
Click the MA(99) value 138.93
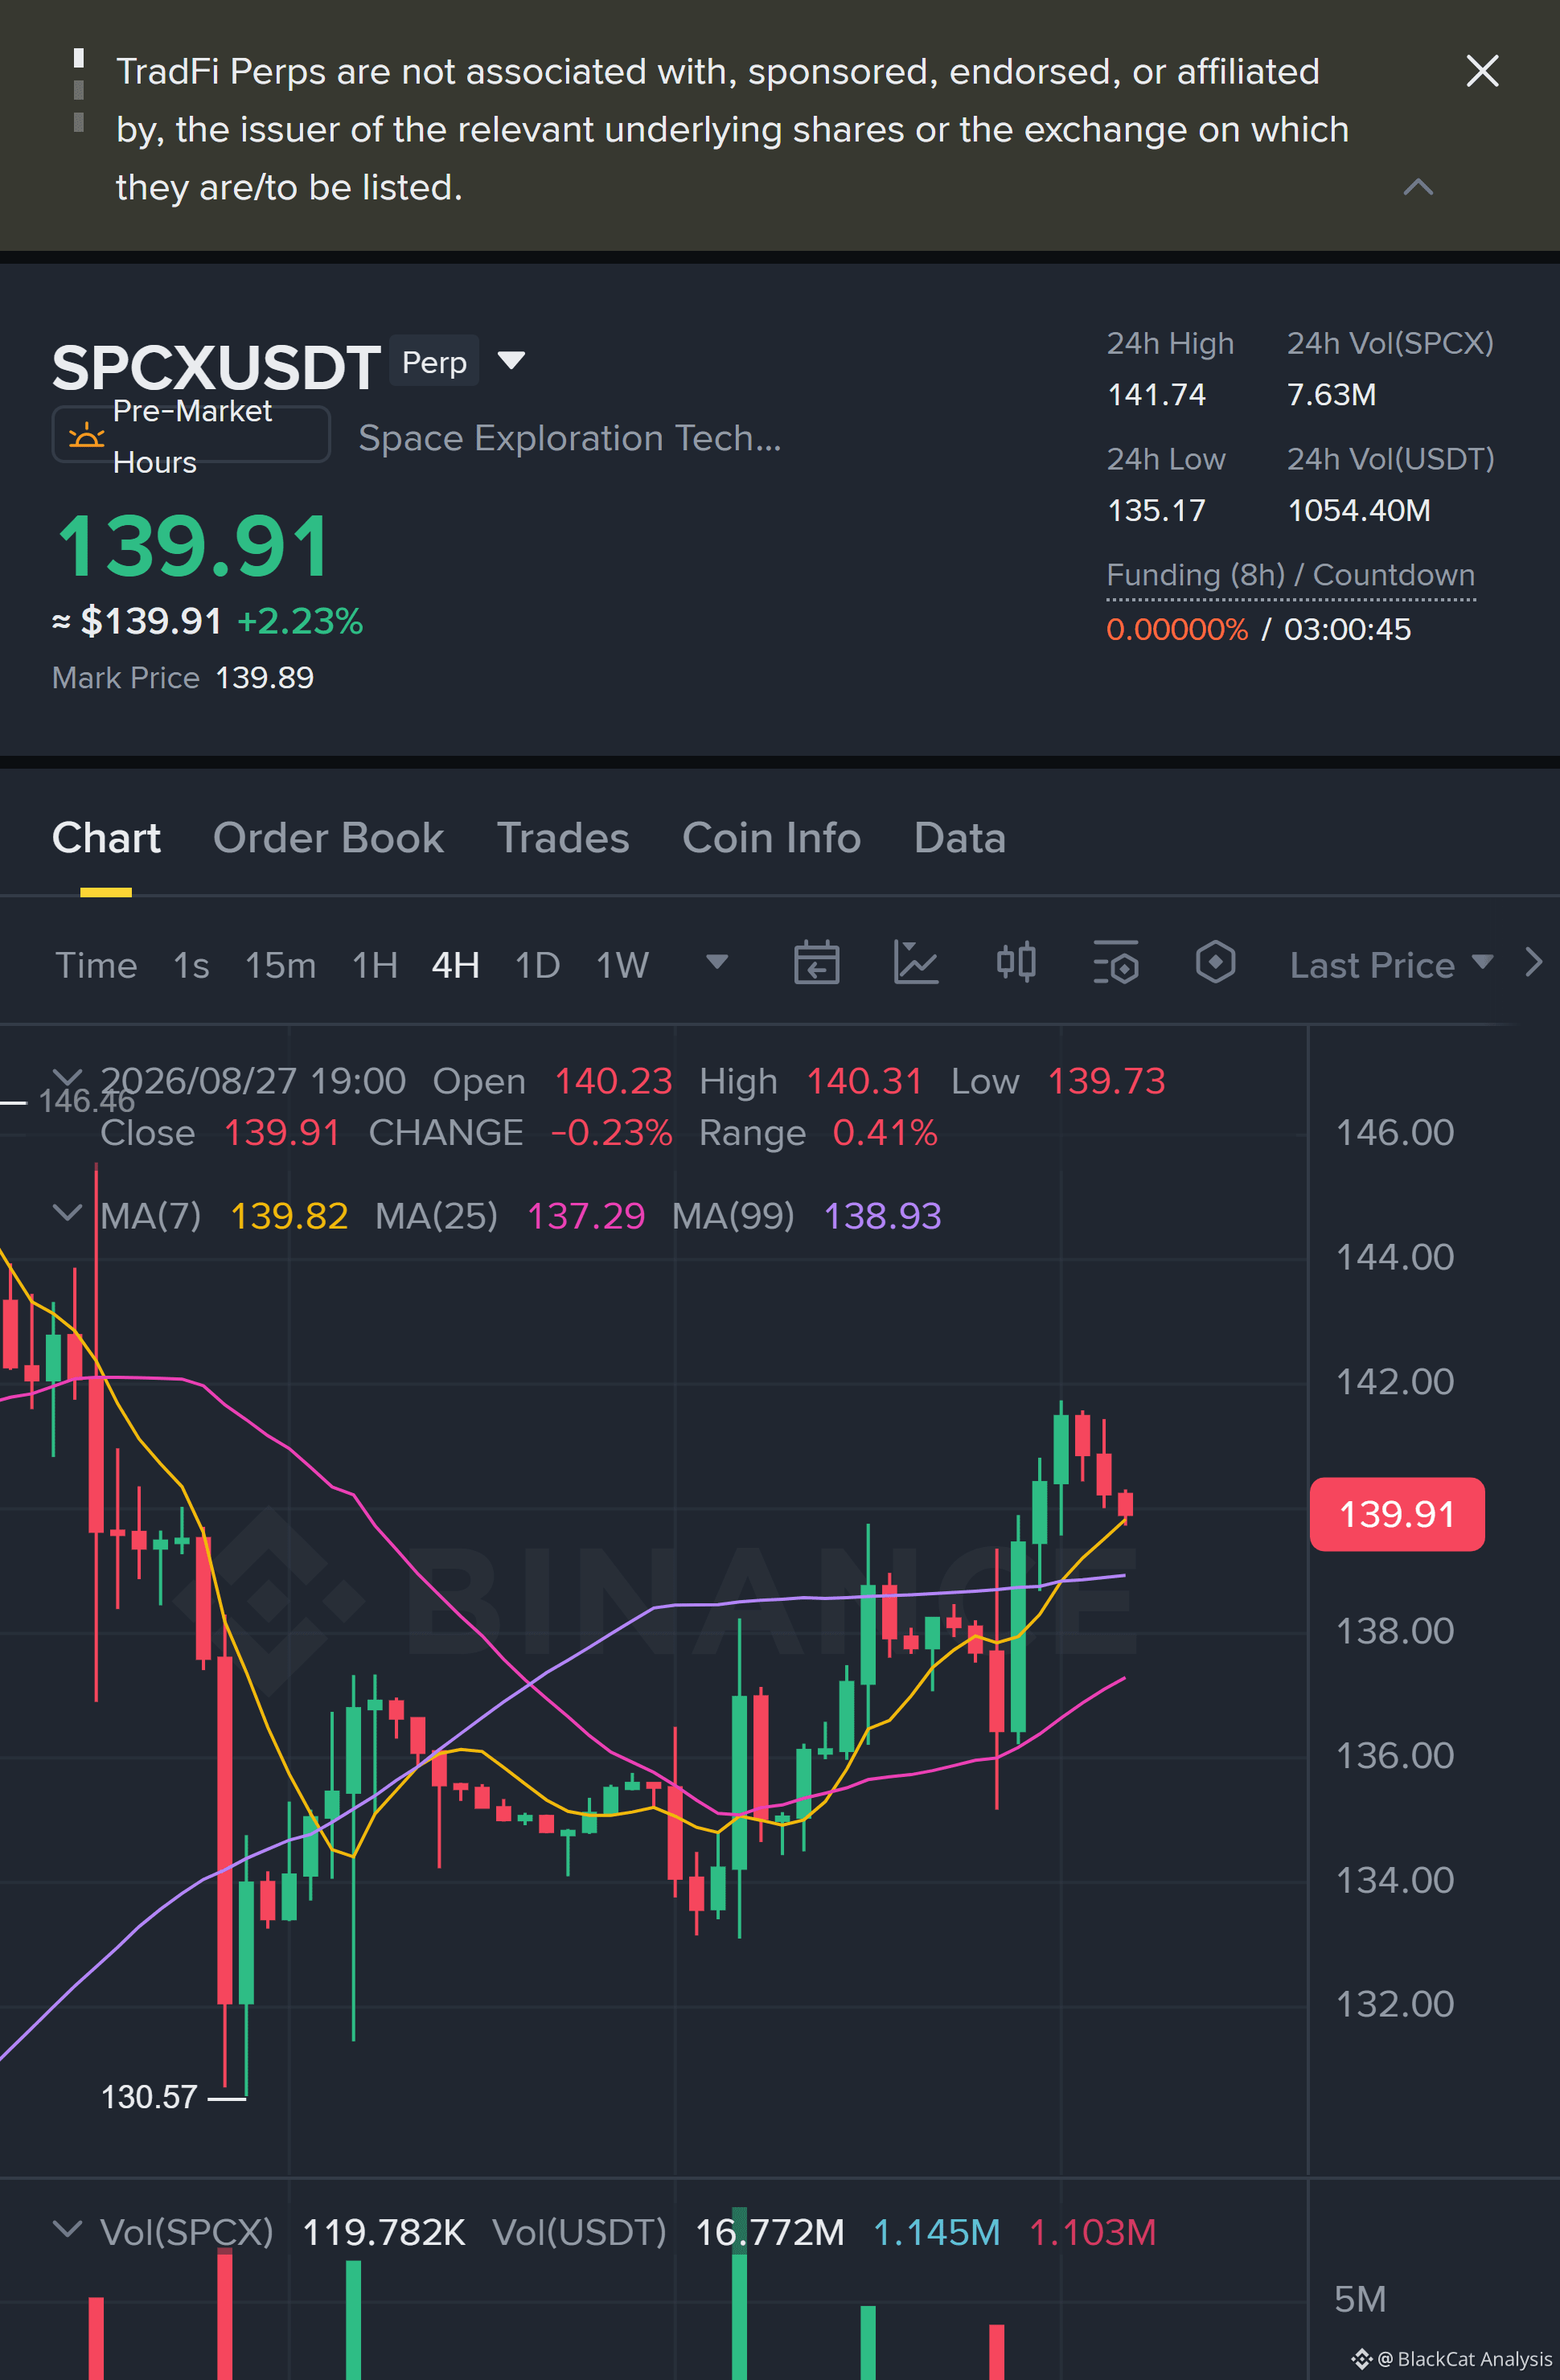pyautogui.click(x=882, y=1216)
